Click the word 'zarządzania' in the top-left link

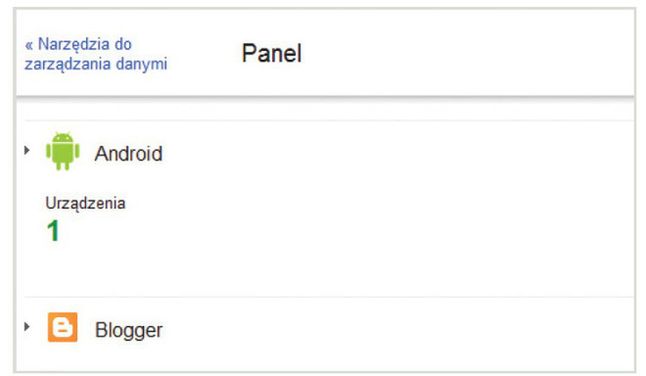pos(68,64)
